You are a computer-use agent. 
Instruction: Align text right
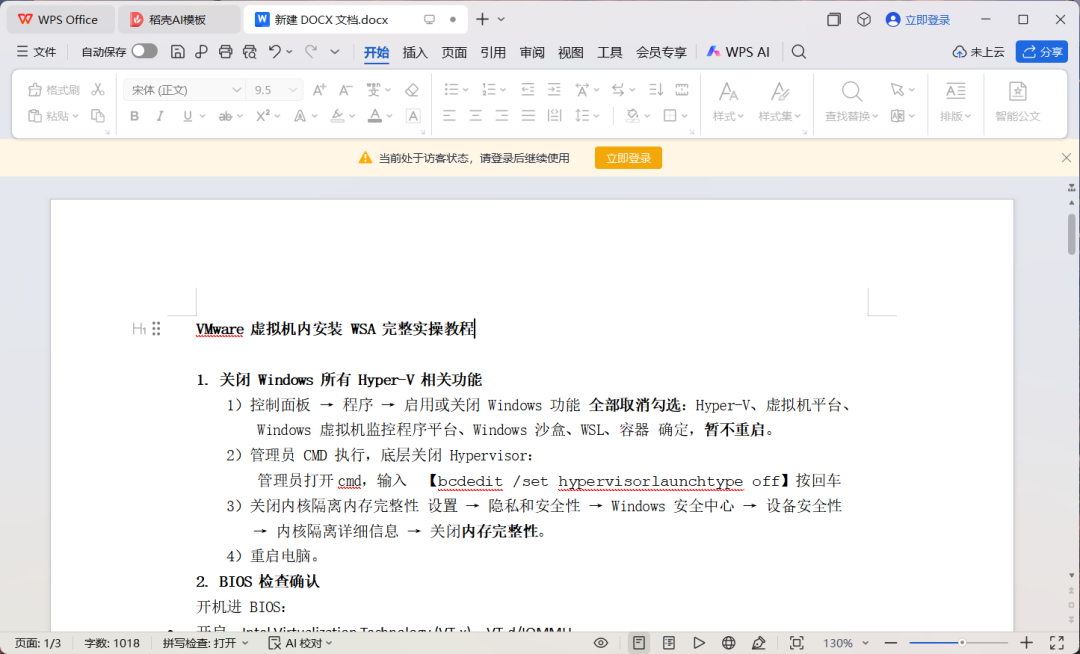[x=501, y=116]
